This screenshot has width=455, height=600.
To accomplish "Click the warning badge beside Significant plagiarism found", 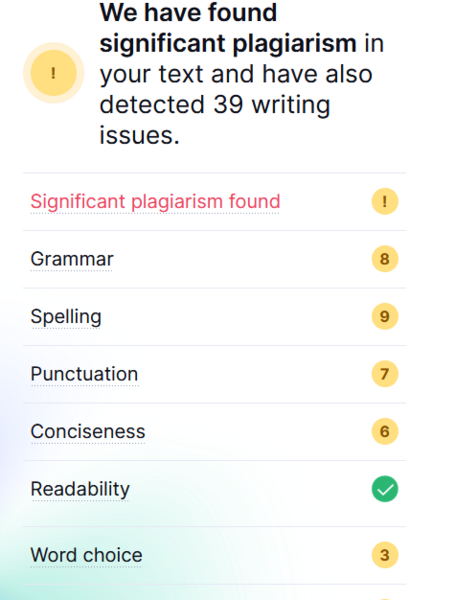I will point(385,201).
